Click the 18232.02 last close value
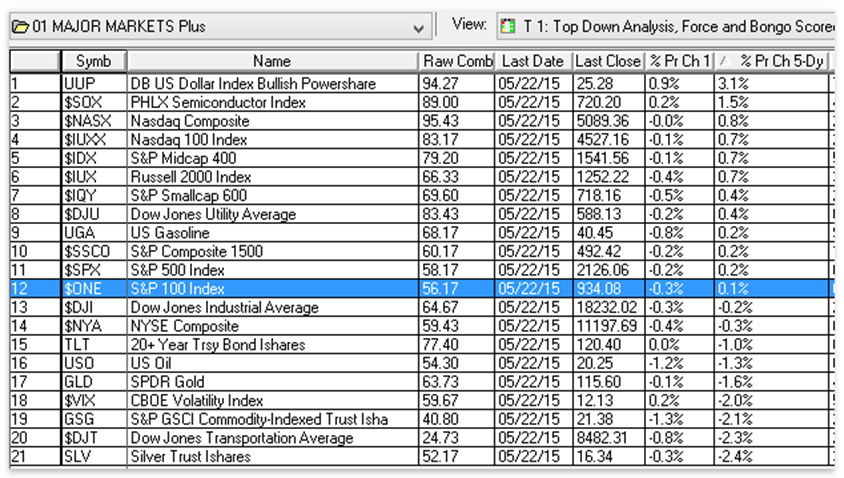 point(607,307)
